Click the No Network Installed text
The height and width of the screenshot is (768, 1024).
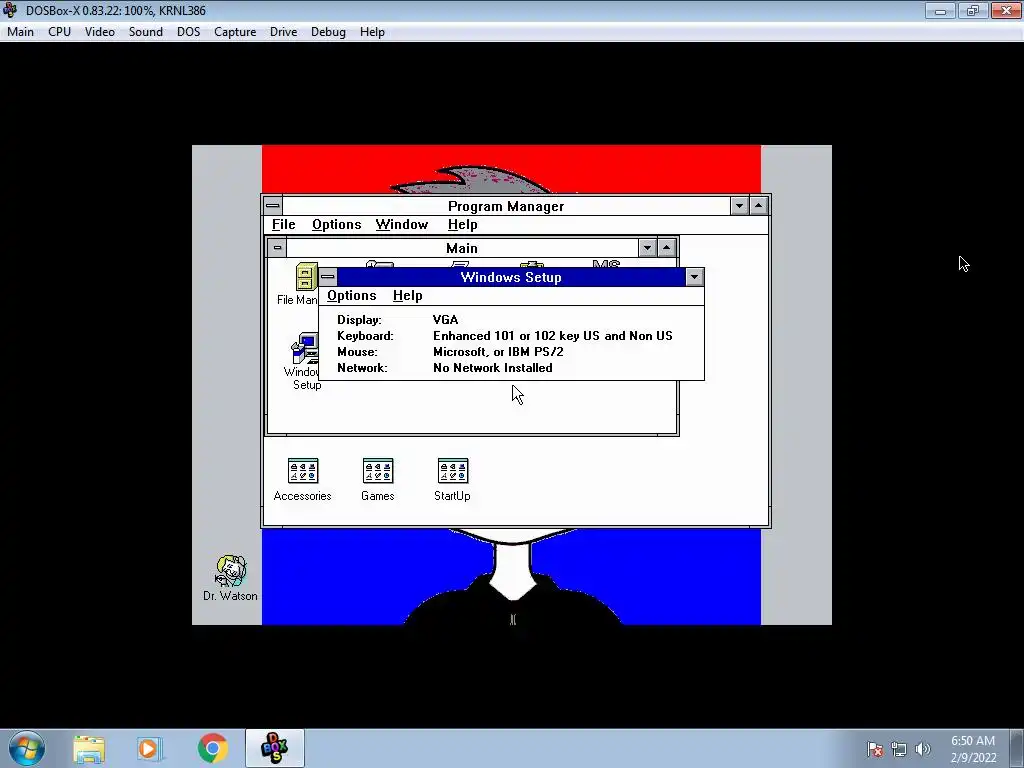[492, 368]
